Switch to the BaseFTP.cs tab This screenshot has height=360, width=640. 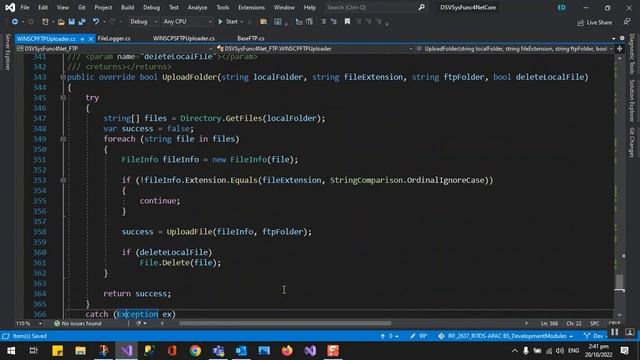click(251, 38)
